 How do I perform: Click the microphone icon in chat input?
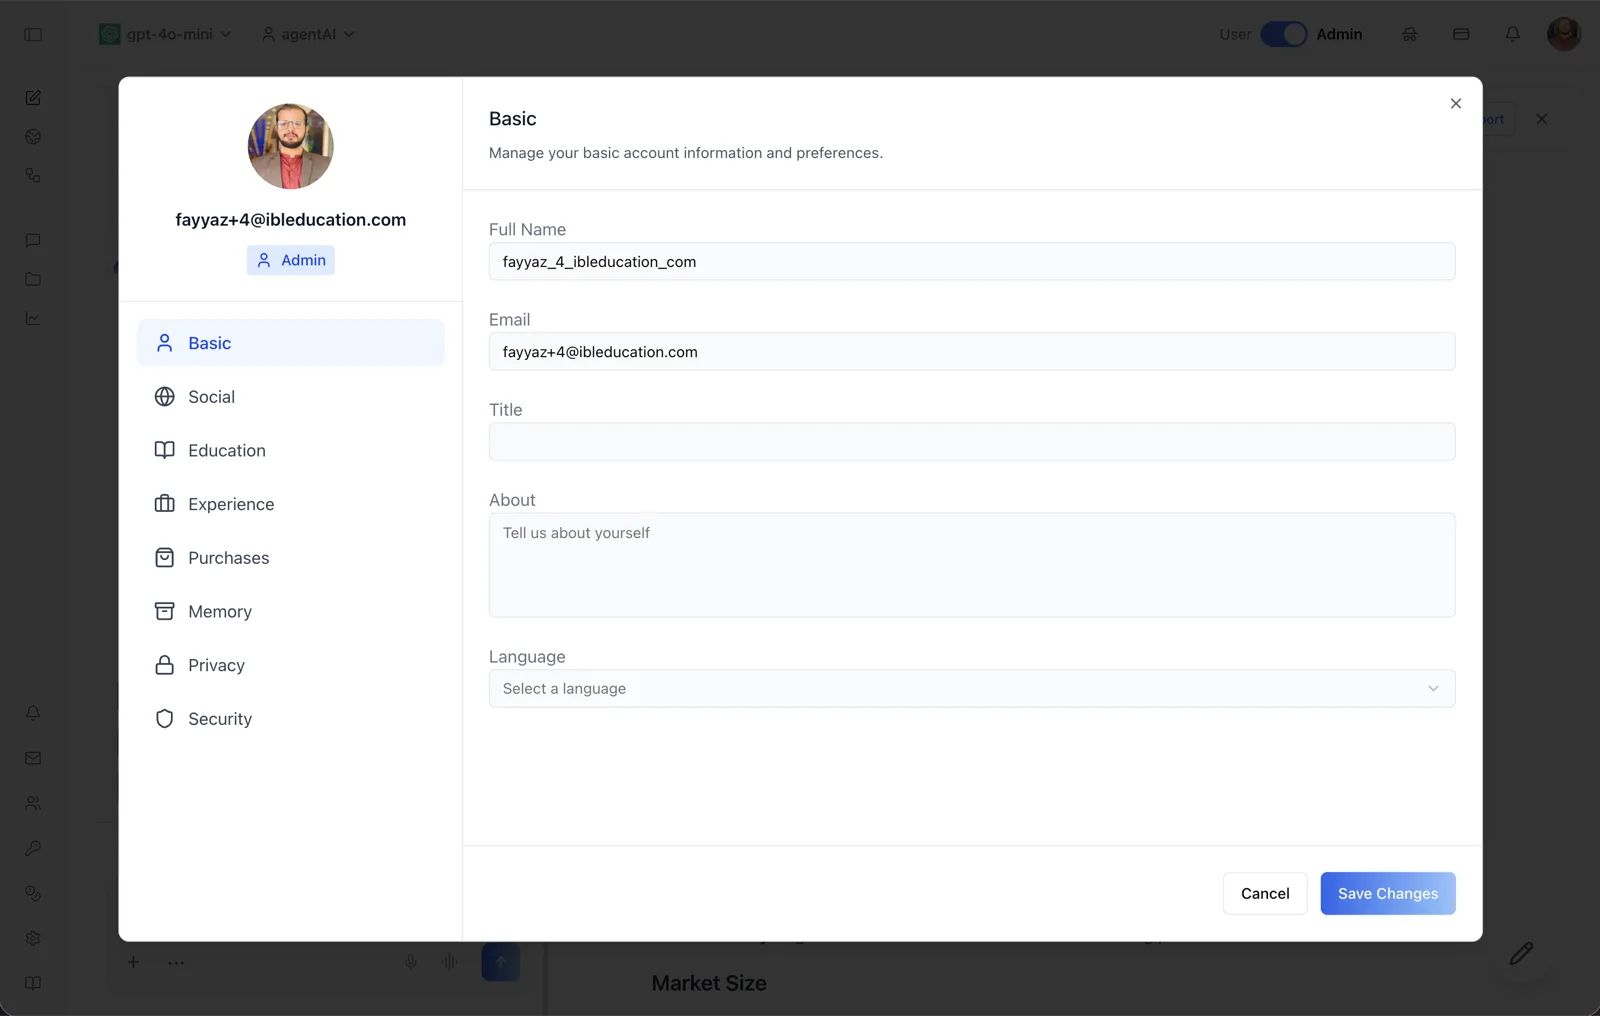[x=410, y=962]
